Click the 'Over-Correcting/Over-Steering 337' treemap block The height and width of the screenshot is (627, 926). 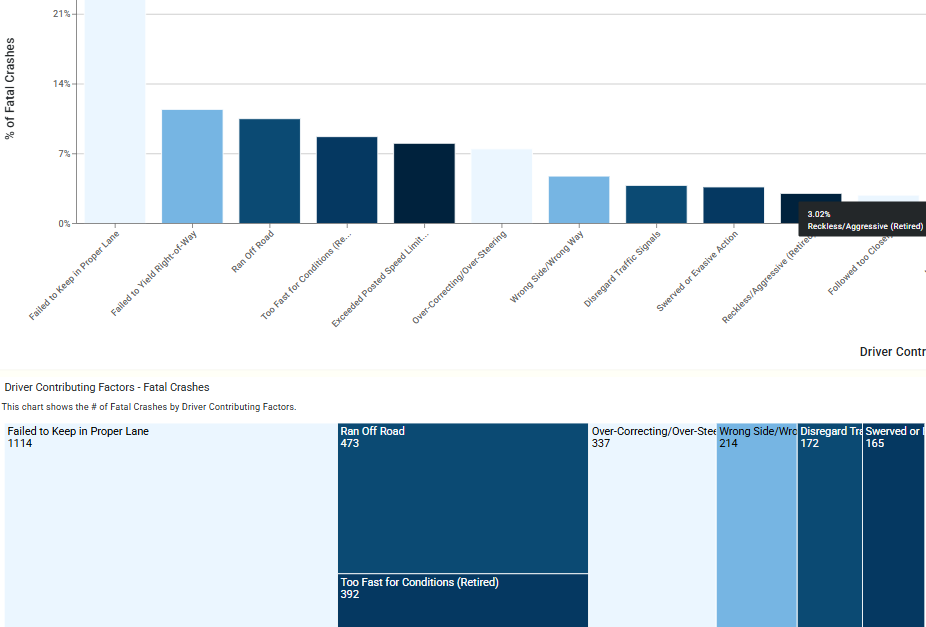(x=650, y=520)
